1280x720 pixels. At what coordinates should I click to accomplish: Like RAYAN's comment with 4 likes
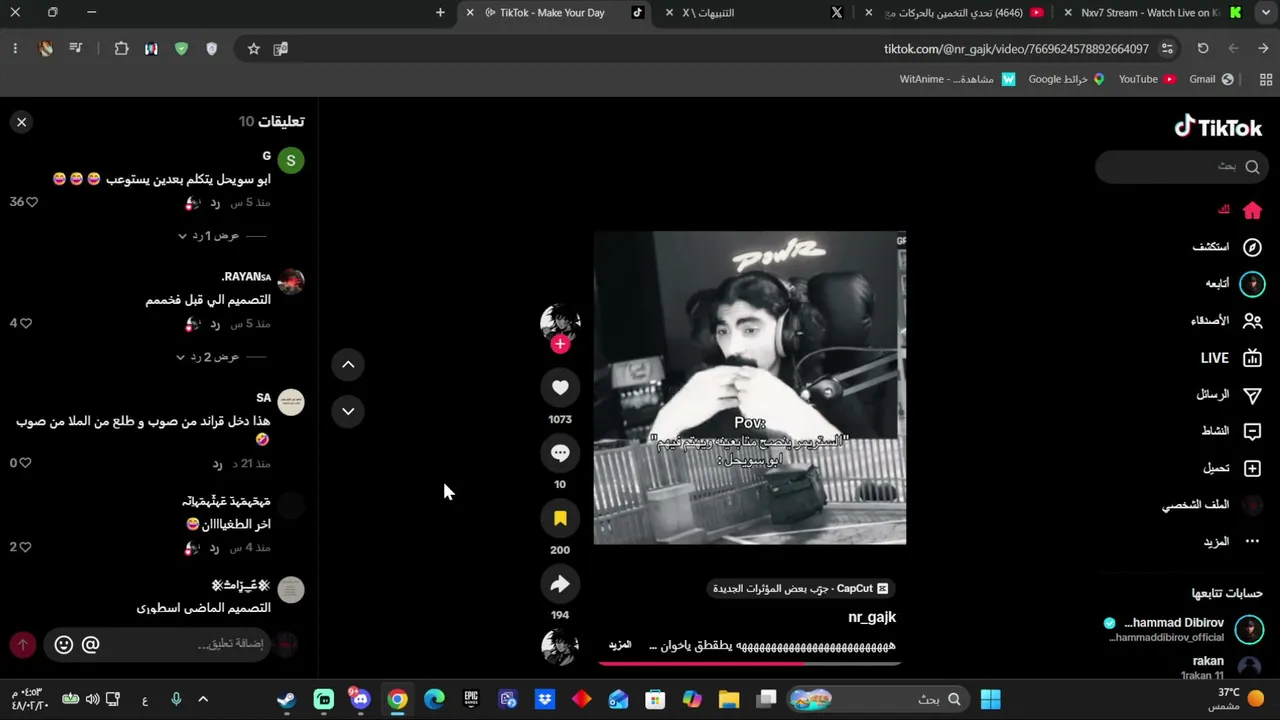point(26,323)
